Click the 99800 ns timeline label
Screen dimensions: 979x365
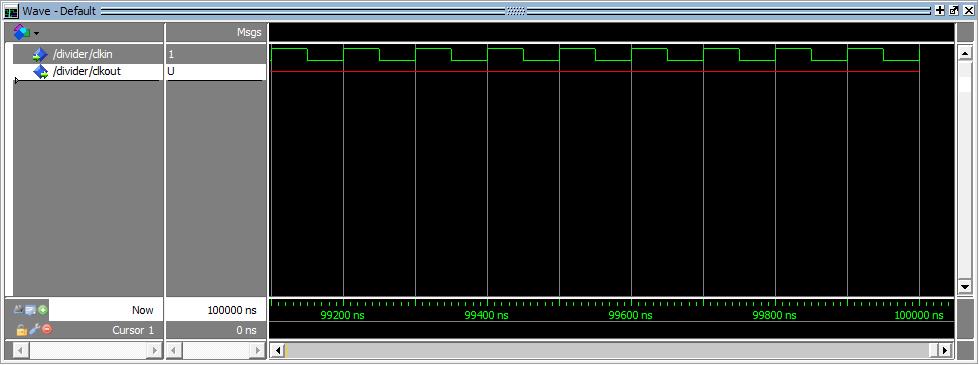coord(774,315)
